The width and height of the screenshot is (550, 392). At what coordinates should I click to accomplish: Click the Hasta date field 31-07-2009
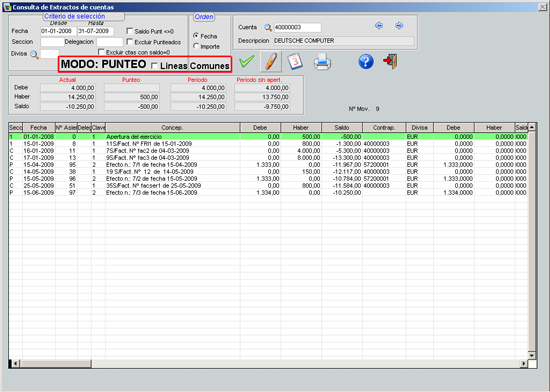[x=95, y=31]
